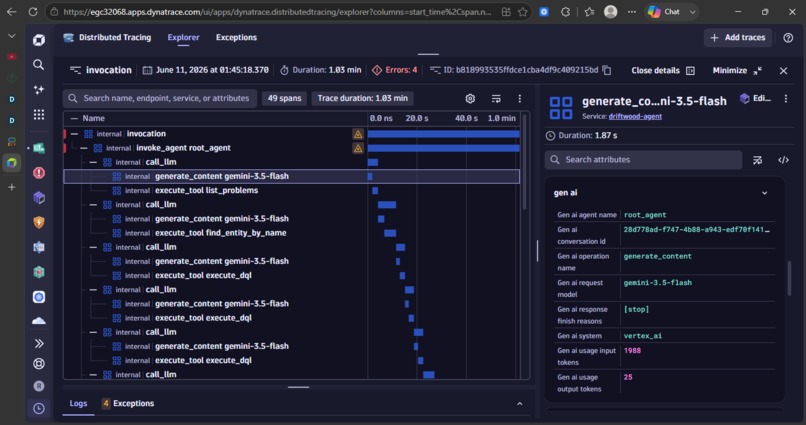Open the orange shield security sidebar icon

click(x=39, y=222)
